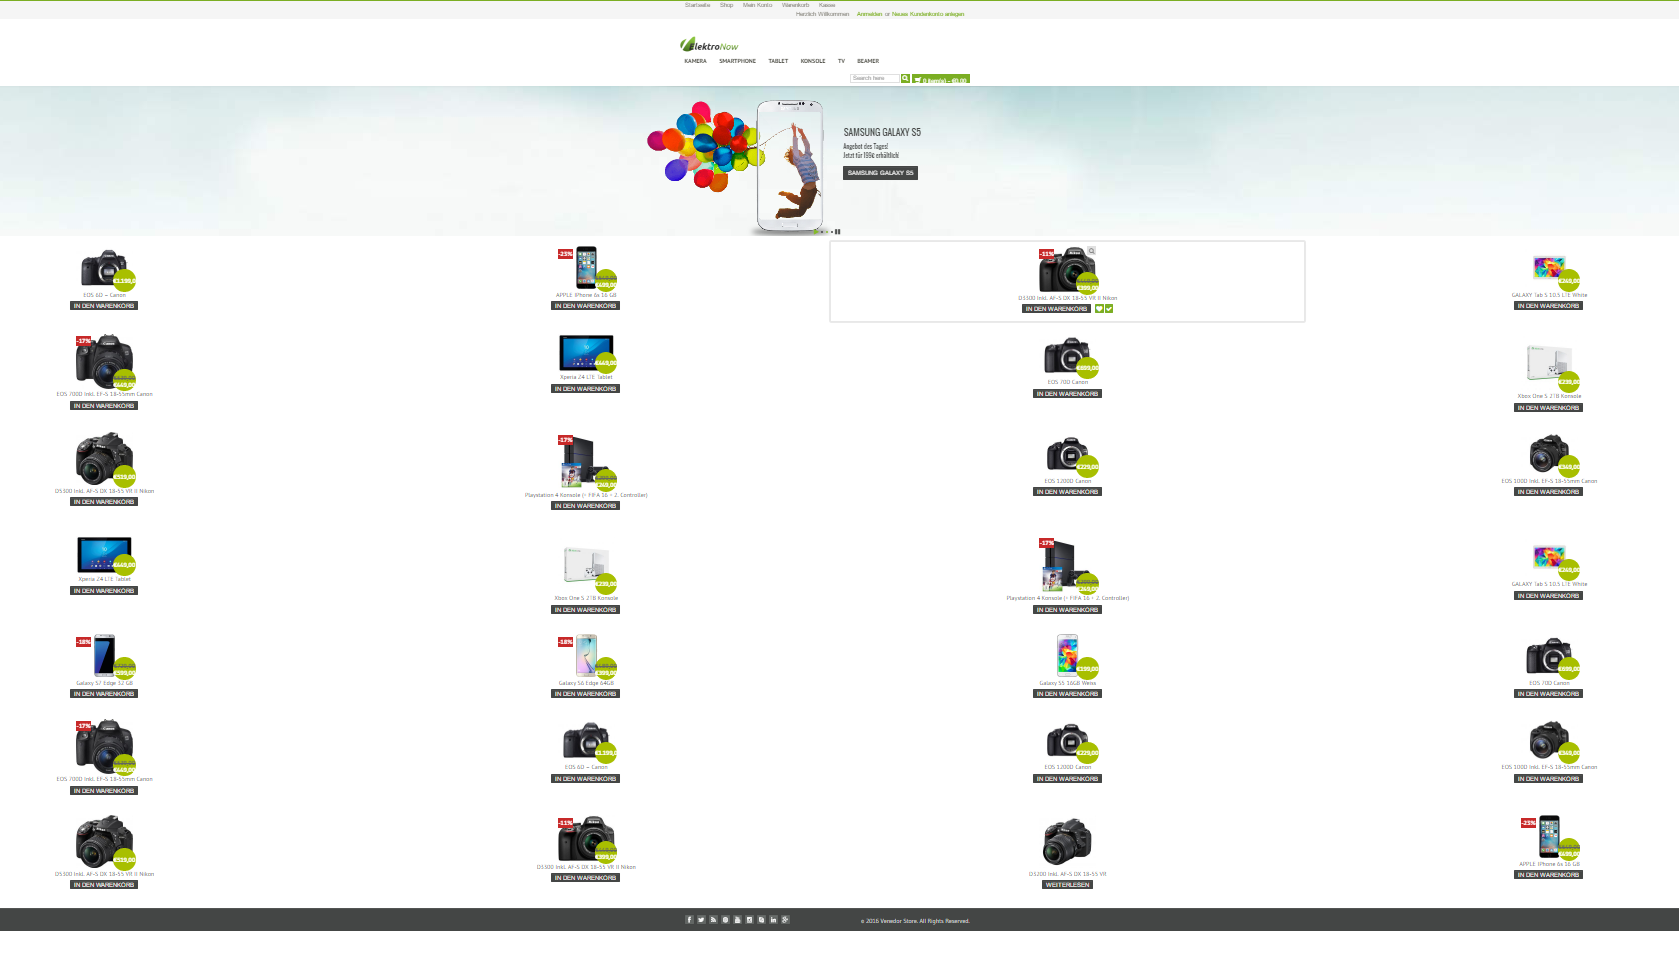Screen dimensions: 1679x967
Task: Open the D3200 Nikon camera image
Action: (1066, 842)
